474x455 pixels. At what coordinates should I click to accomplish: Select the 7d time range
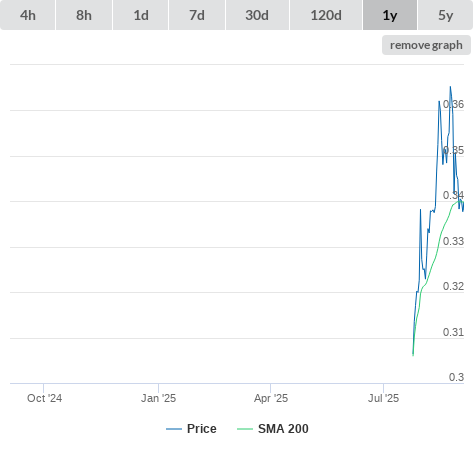tap(197, 15)
